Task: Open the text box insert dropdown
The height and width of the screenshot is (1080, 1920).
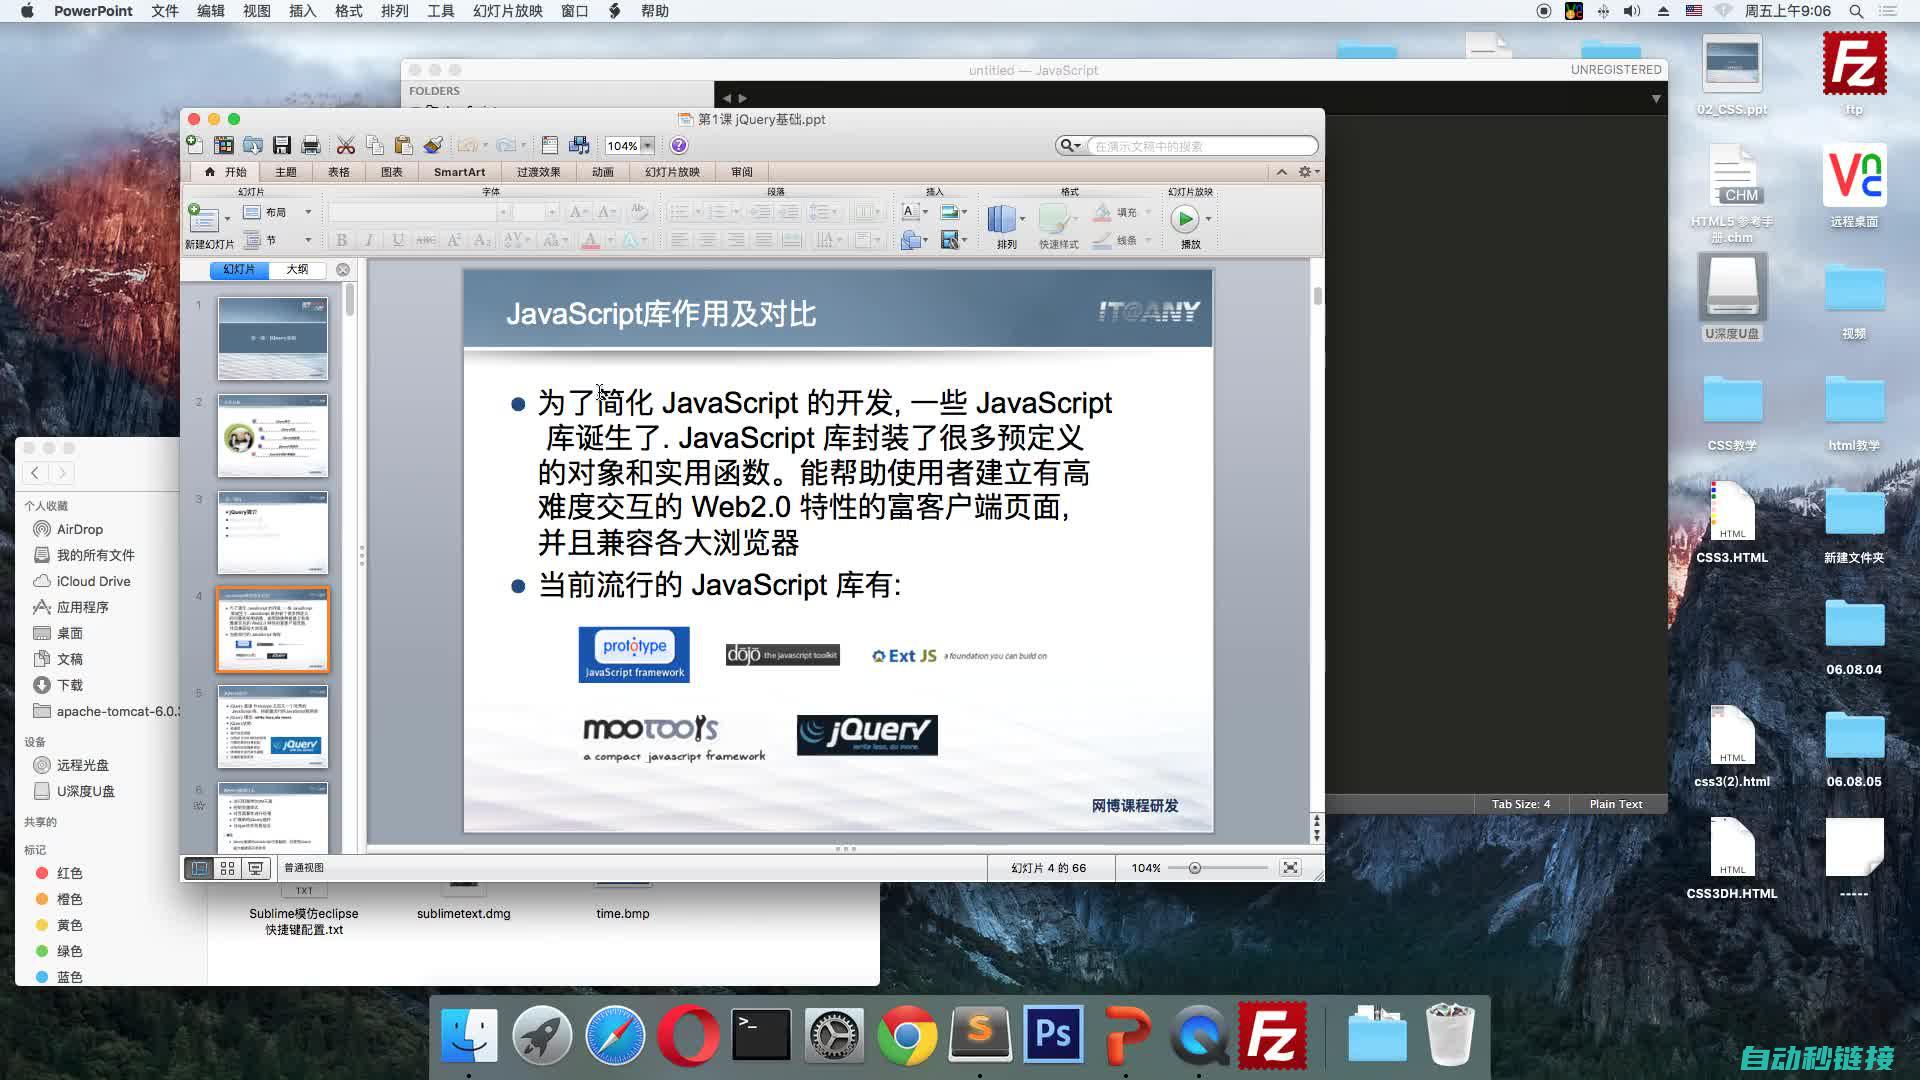Action: click(925, 212)
